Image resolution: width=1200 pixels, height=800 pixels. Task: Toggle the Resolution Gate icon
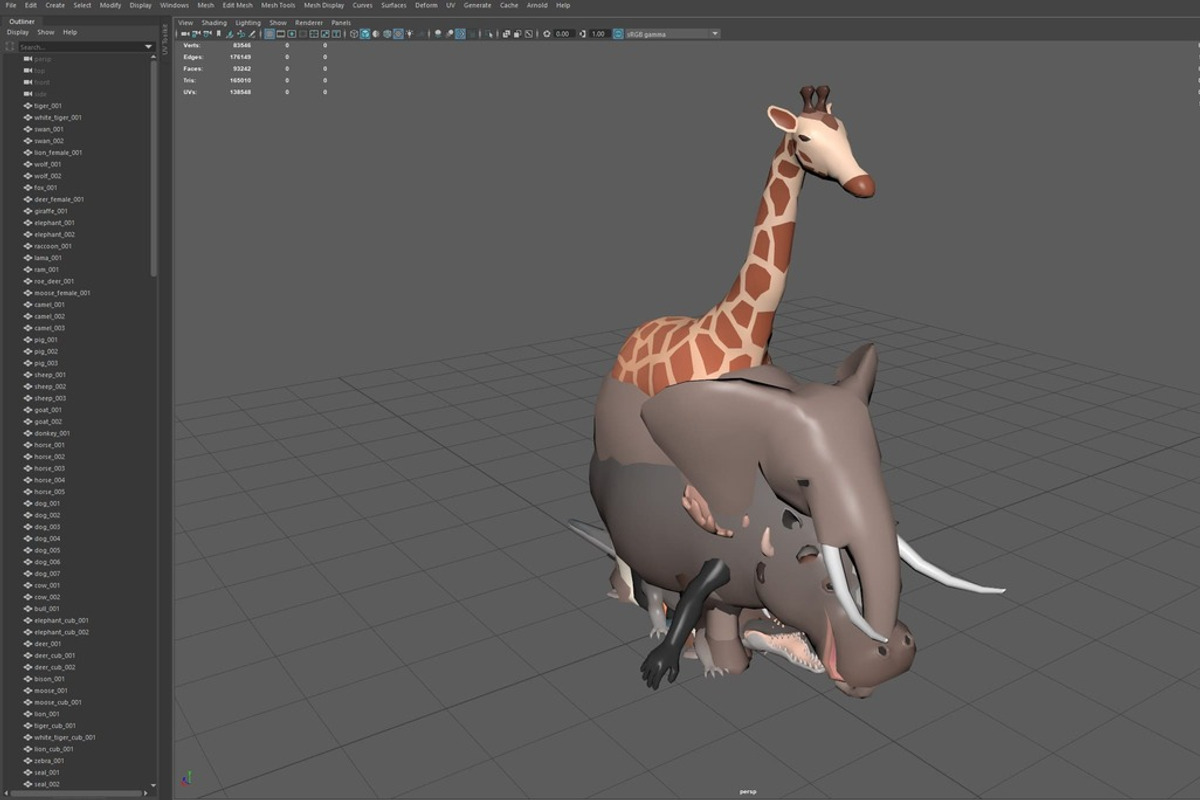point(292,34)
